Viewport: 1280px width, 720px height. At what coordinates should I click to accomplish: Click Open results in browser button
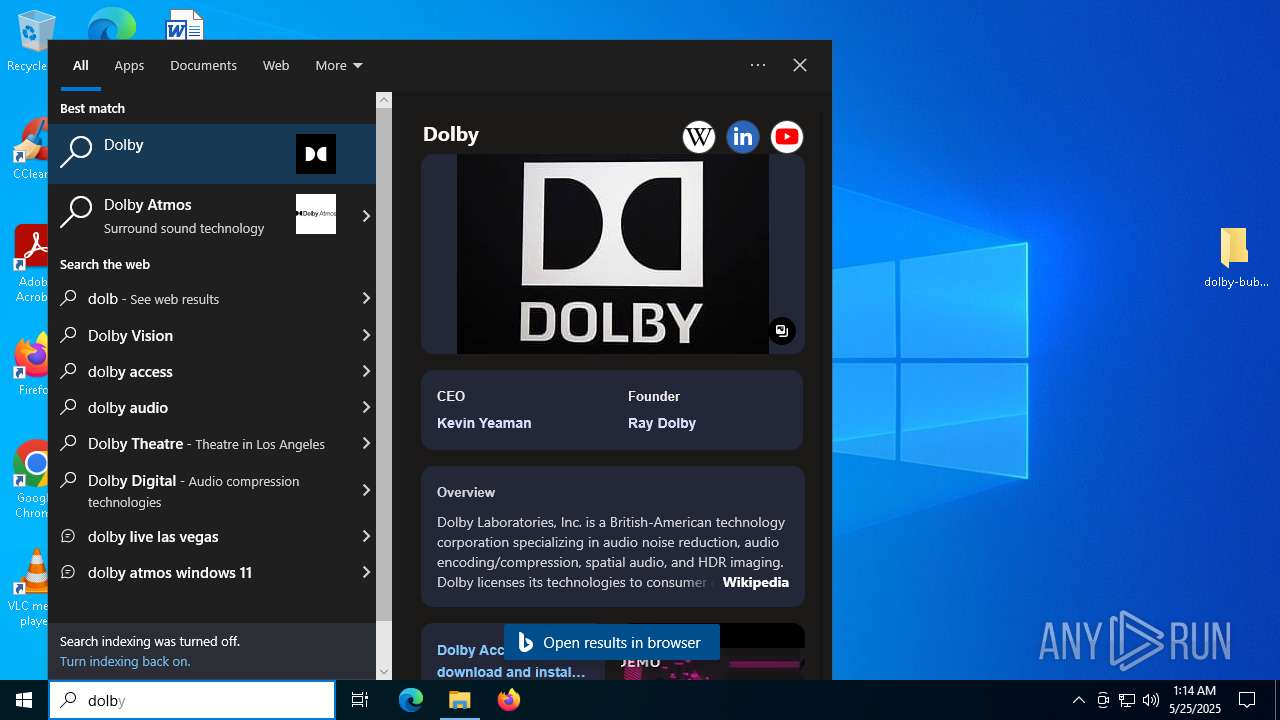coord(611,643)
